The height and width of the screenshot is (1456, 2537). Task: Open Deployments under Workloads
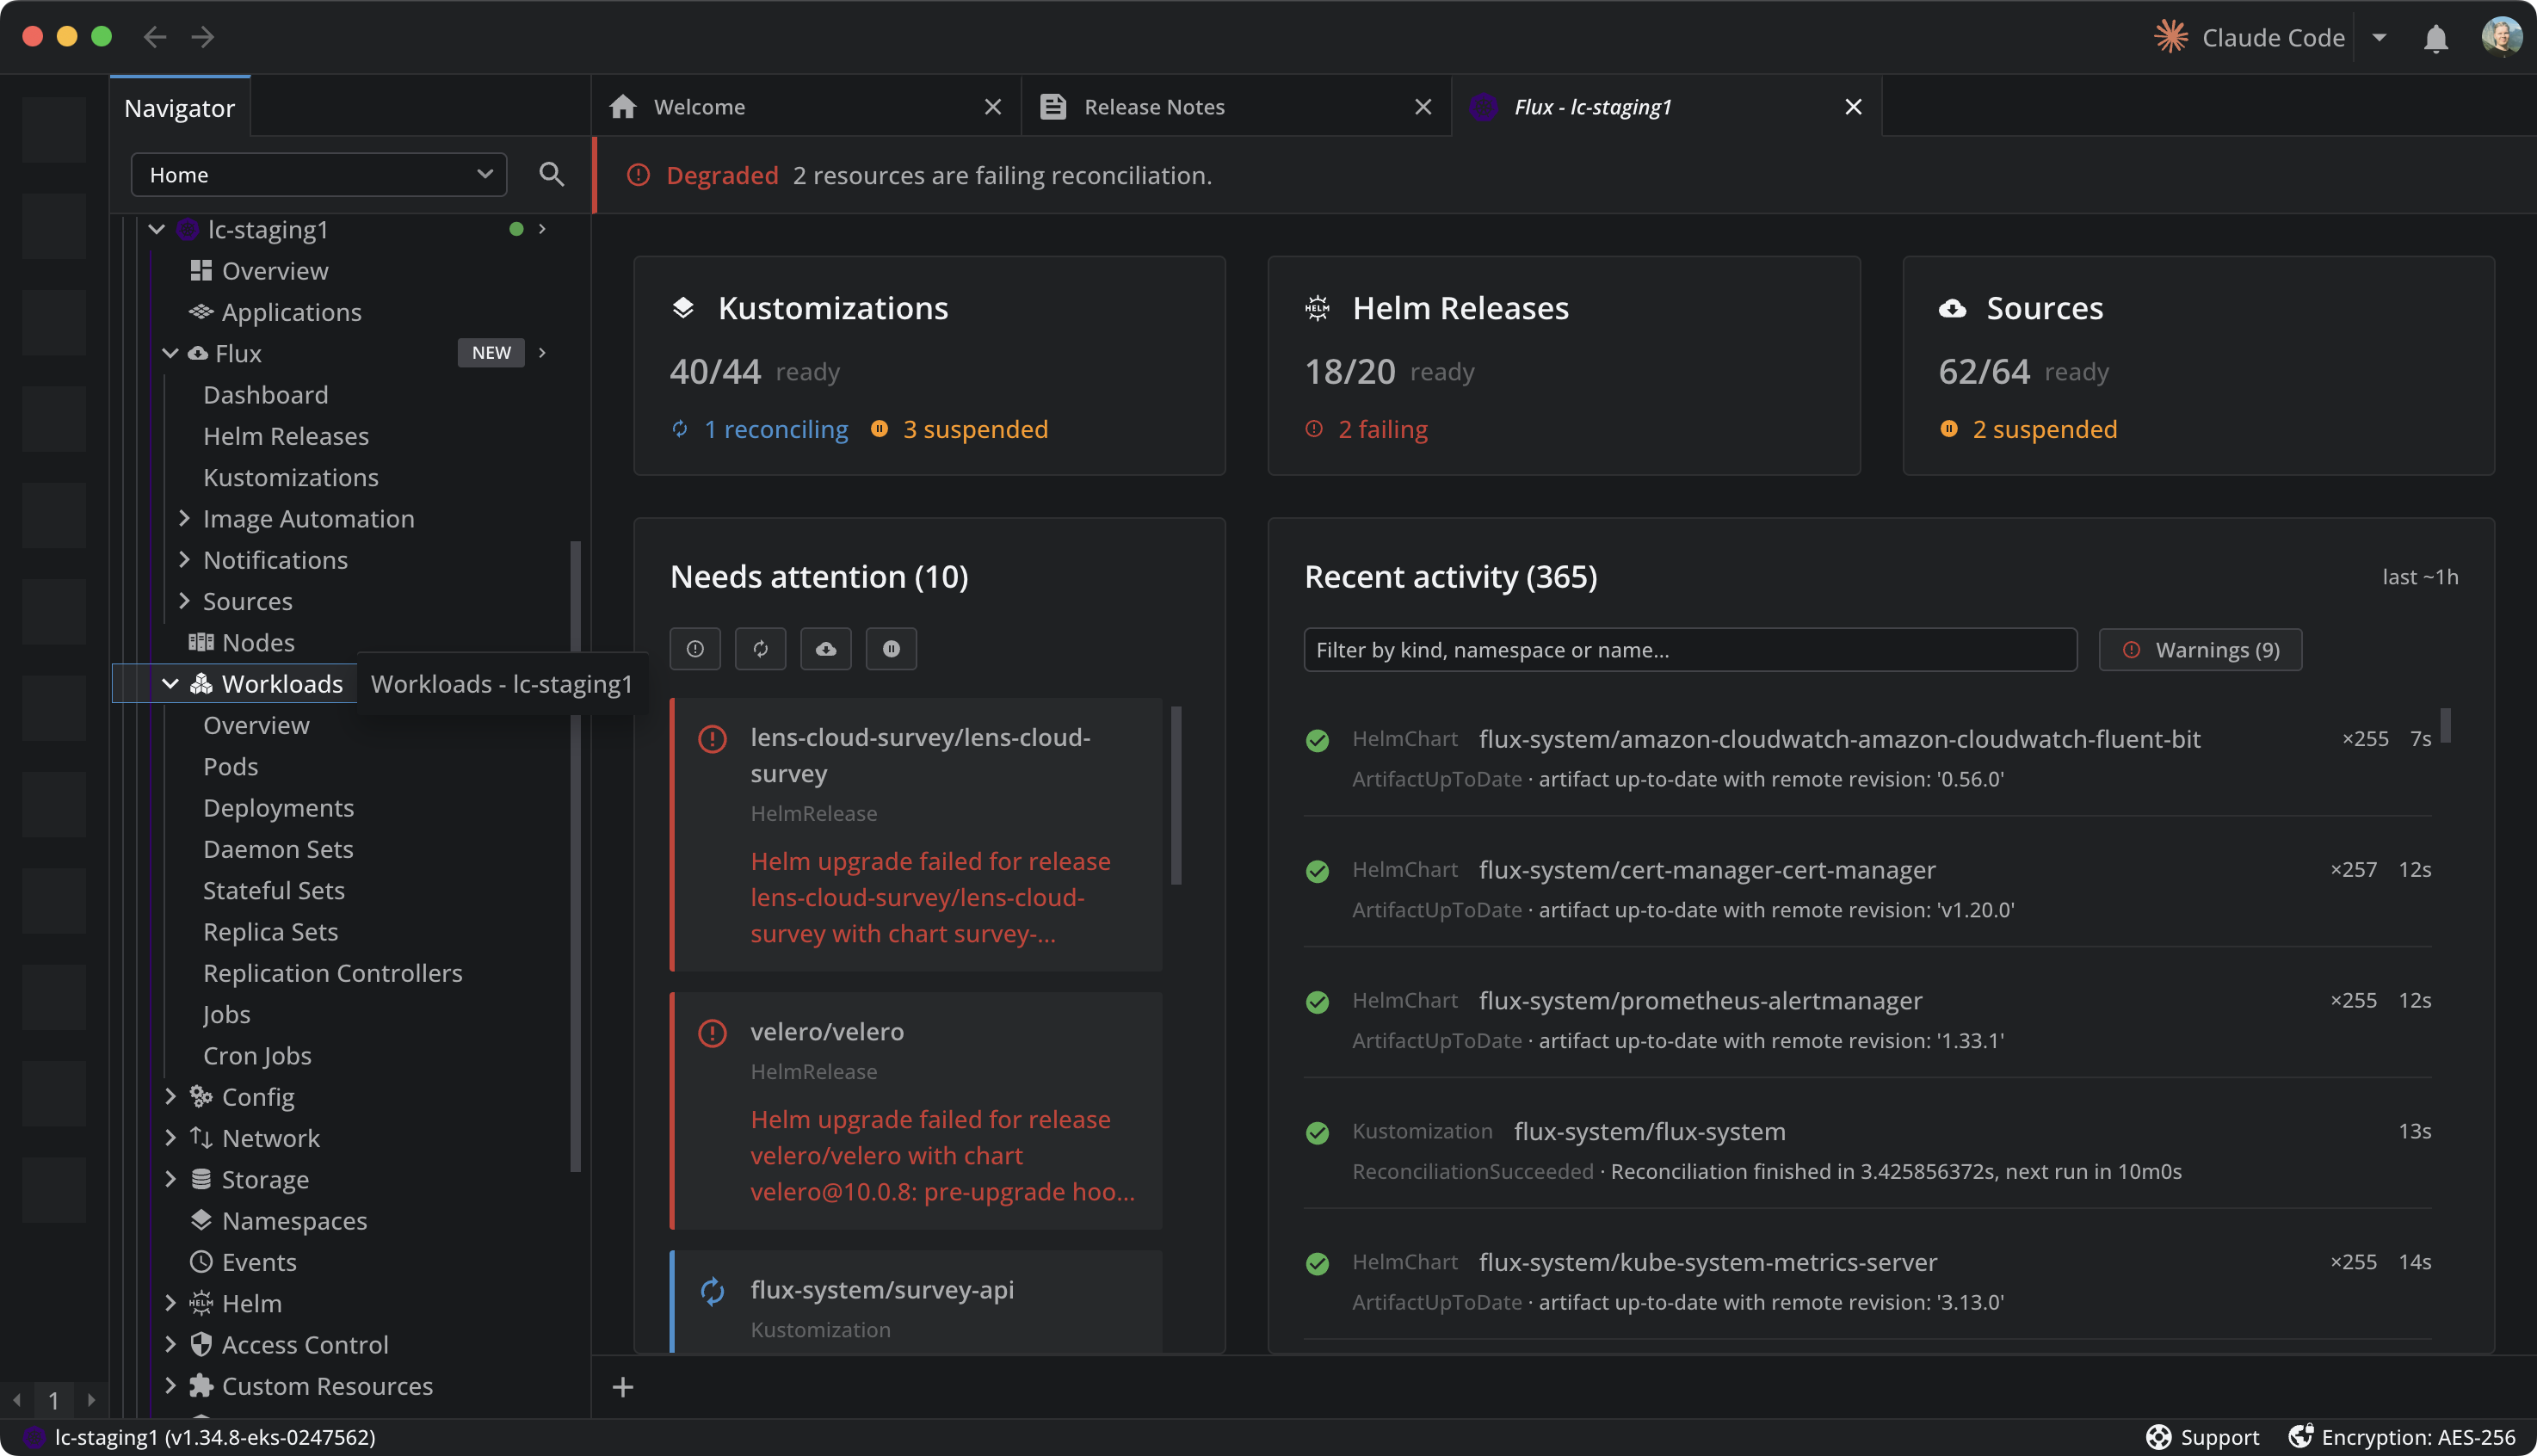point(278,807)
